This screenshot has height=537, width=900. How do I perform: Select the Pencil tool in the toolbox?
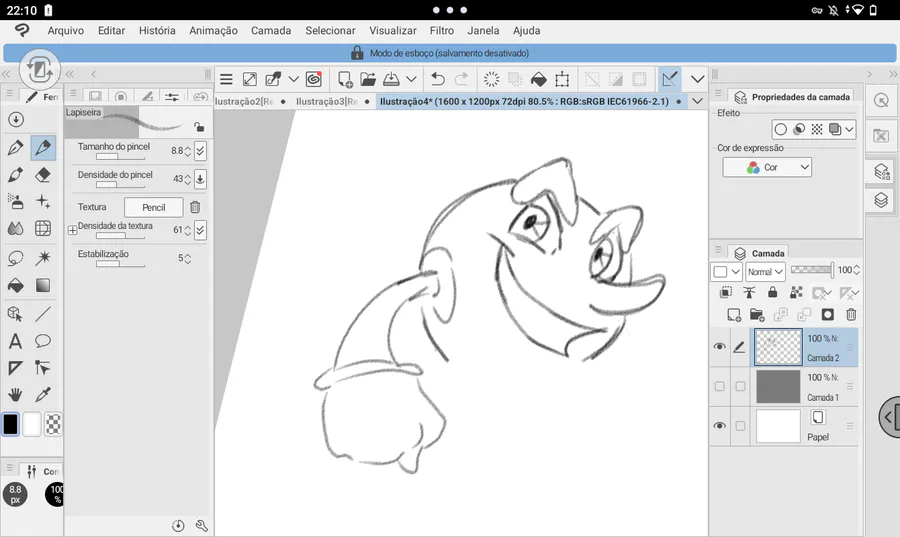[x=42, y=148]
